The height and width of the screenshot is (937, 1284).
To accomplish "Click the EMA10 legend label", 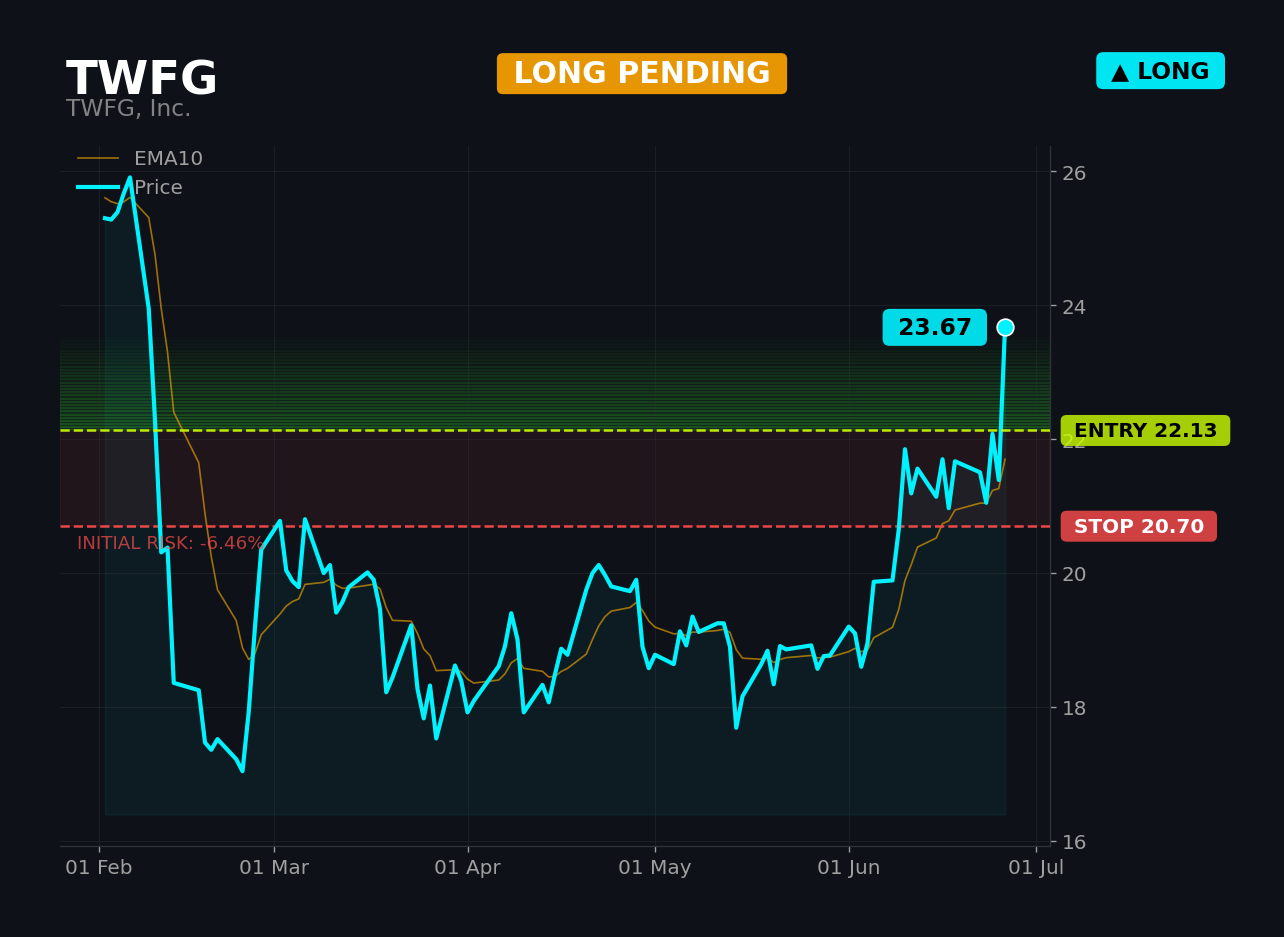I will (168, 159).
